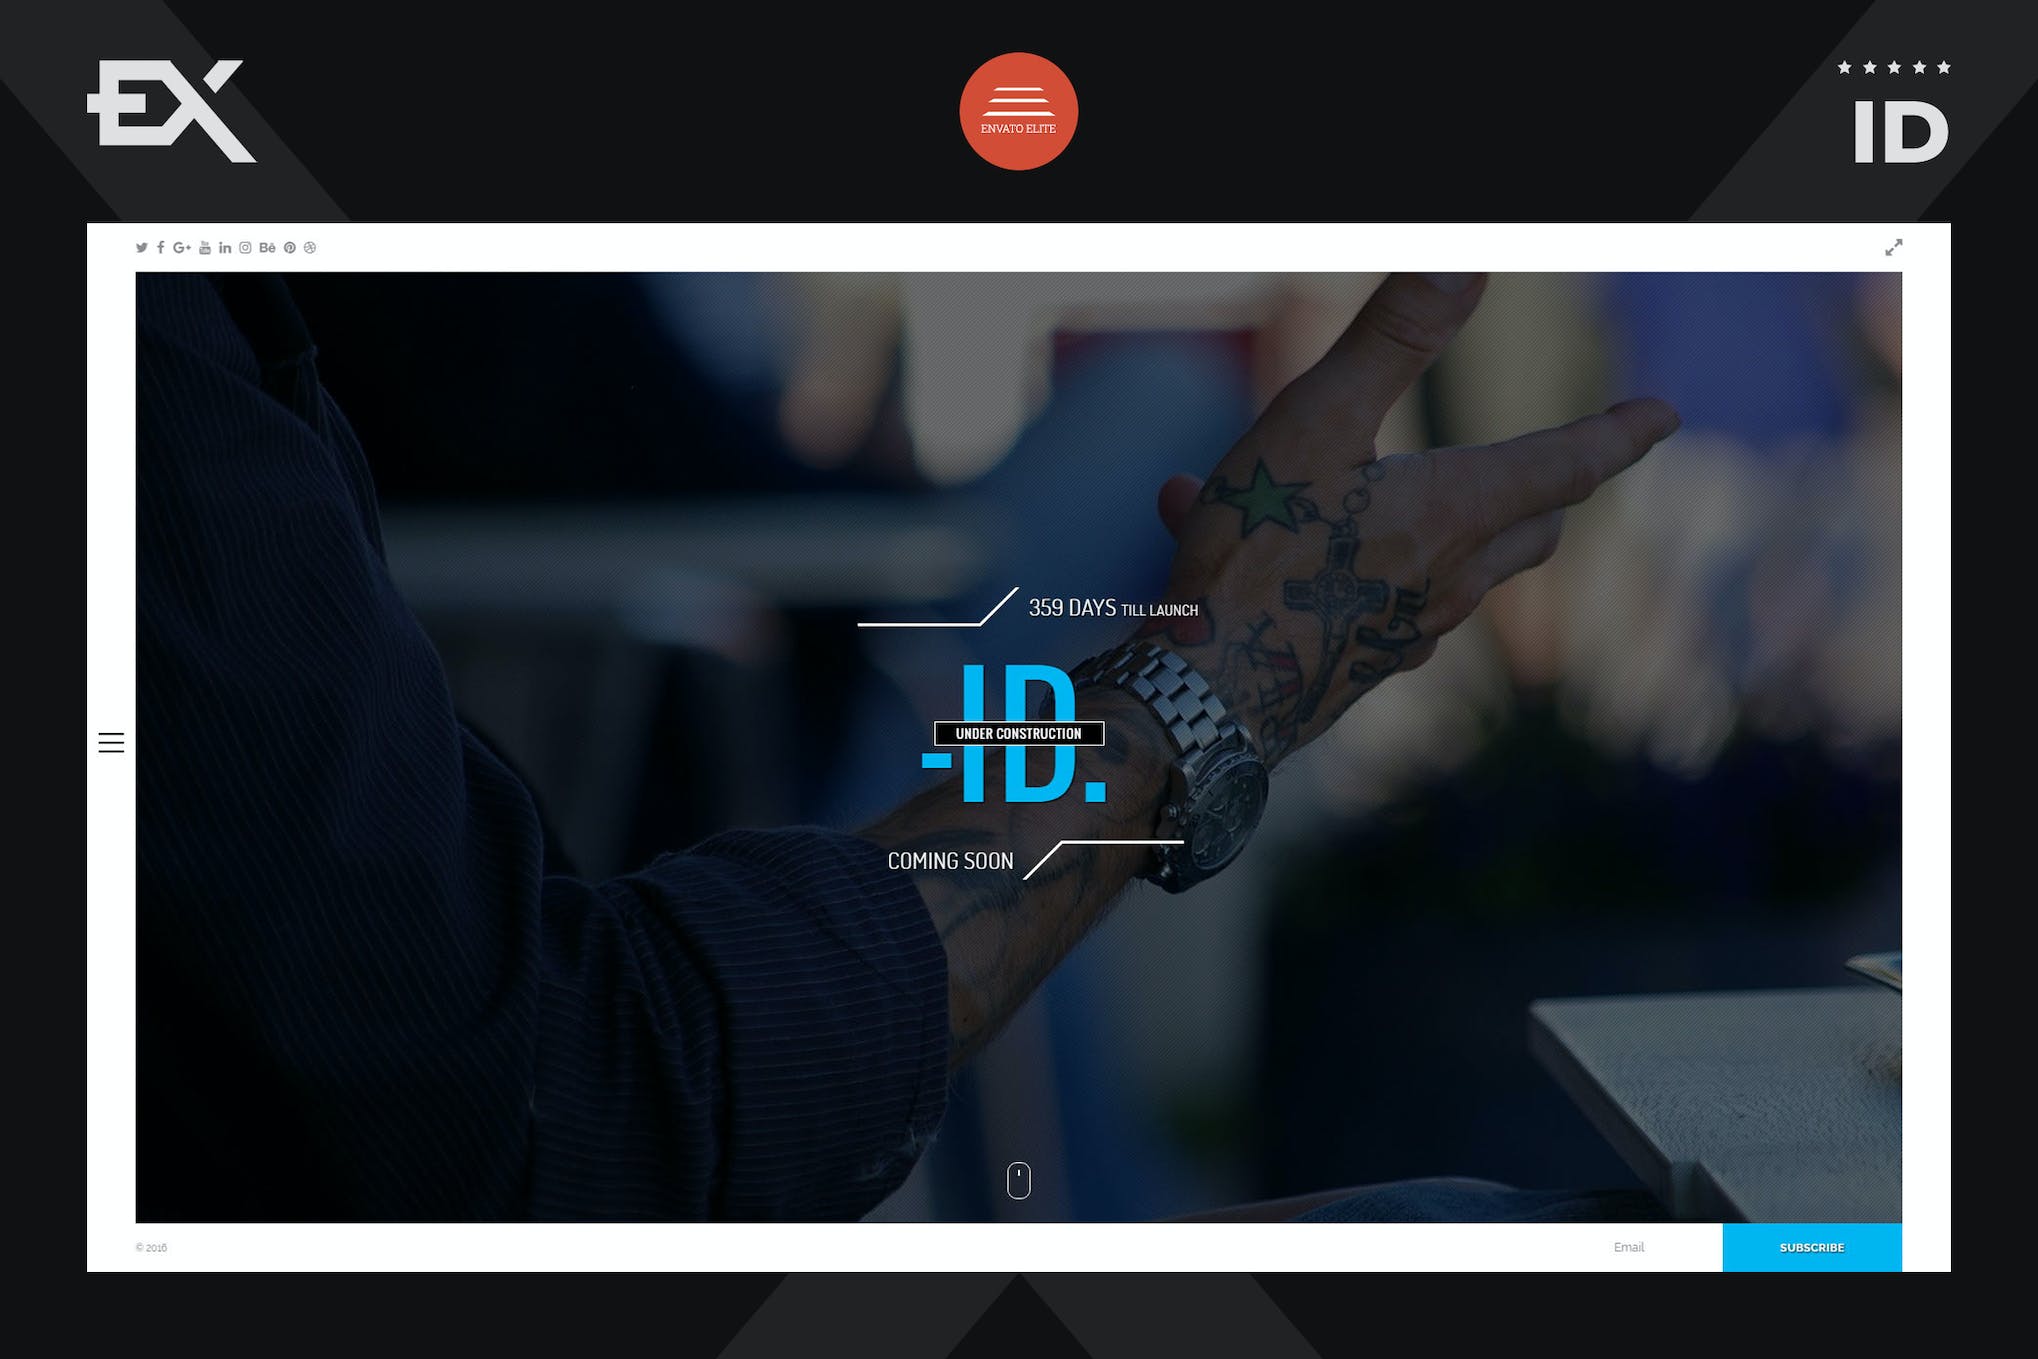
Task: Click the Twitter social media icon
Action: pyautogui.click(x=143, y=247)
